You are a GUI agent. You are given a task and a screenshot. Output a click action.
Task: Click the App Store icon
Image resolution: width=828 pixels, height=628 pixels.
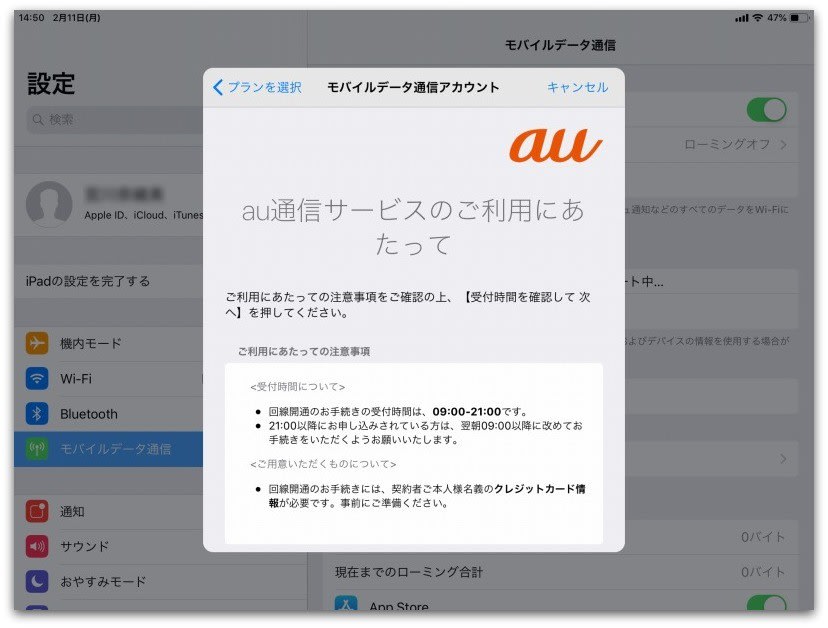click(x=346, y=604)
